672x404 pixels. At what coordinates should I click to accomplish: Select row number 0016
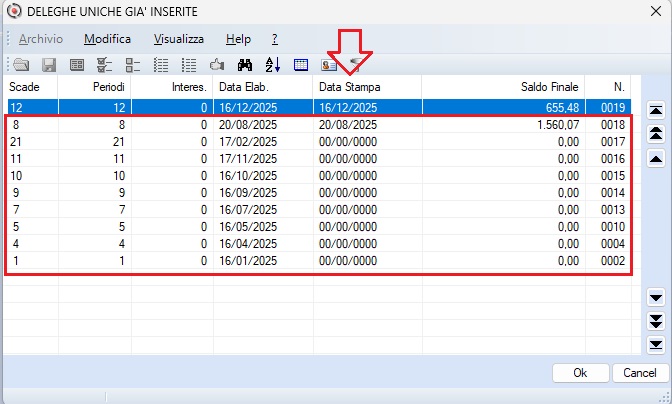click(613, 159)
